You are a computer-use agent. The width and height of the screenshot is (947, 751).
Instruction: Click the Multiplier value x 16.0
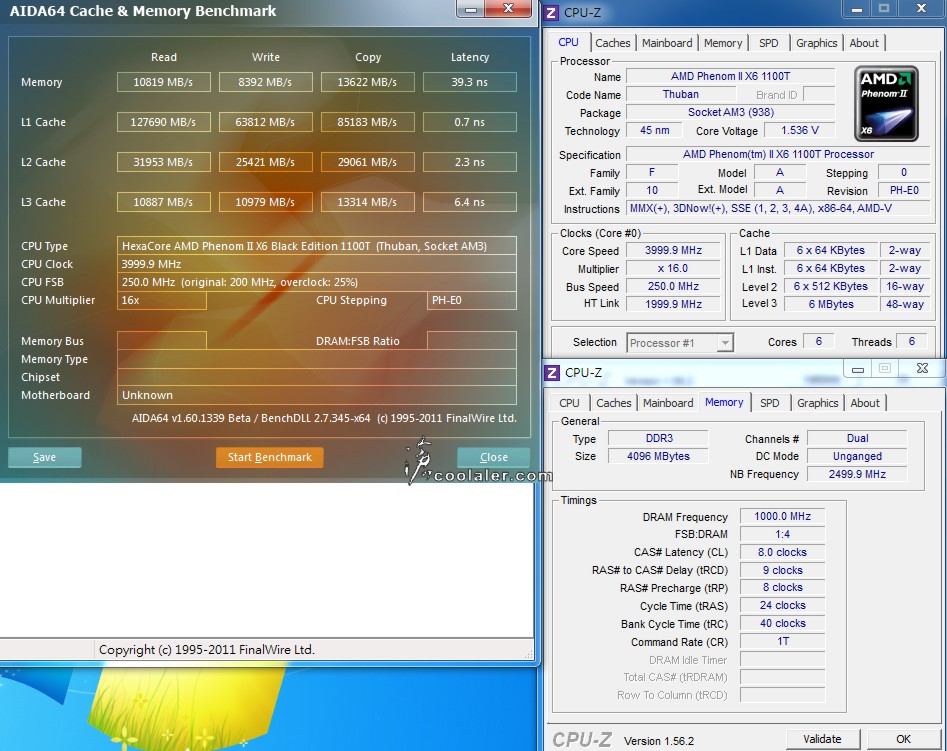click(x=673, y=268)
